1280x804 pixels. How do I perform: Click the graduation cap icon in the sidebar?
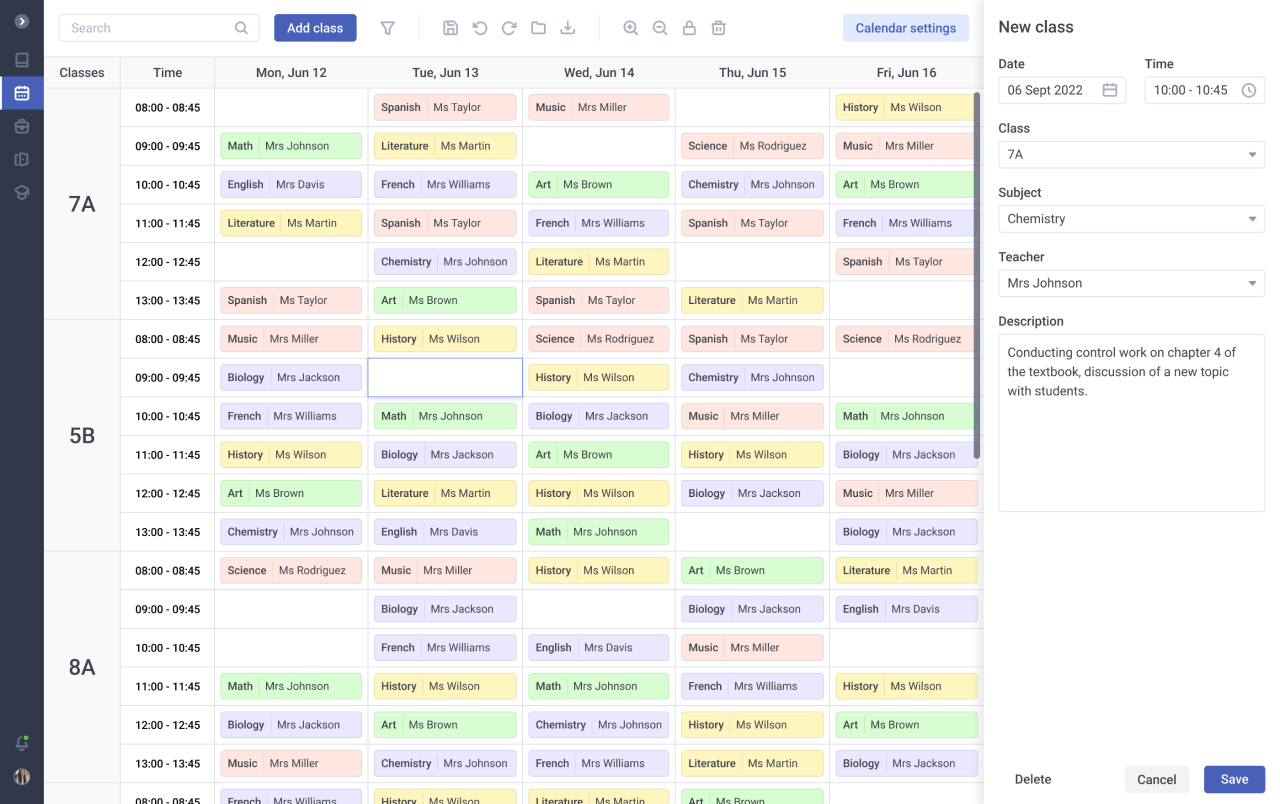coord(21,191)
